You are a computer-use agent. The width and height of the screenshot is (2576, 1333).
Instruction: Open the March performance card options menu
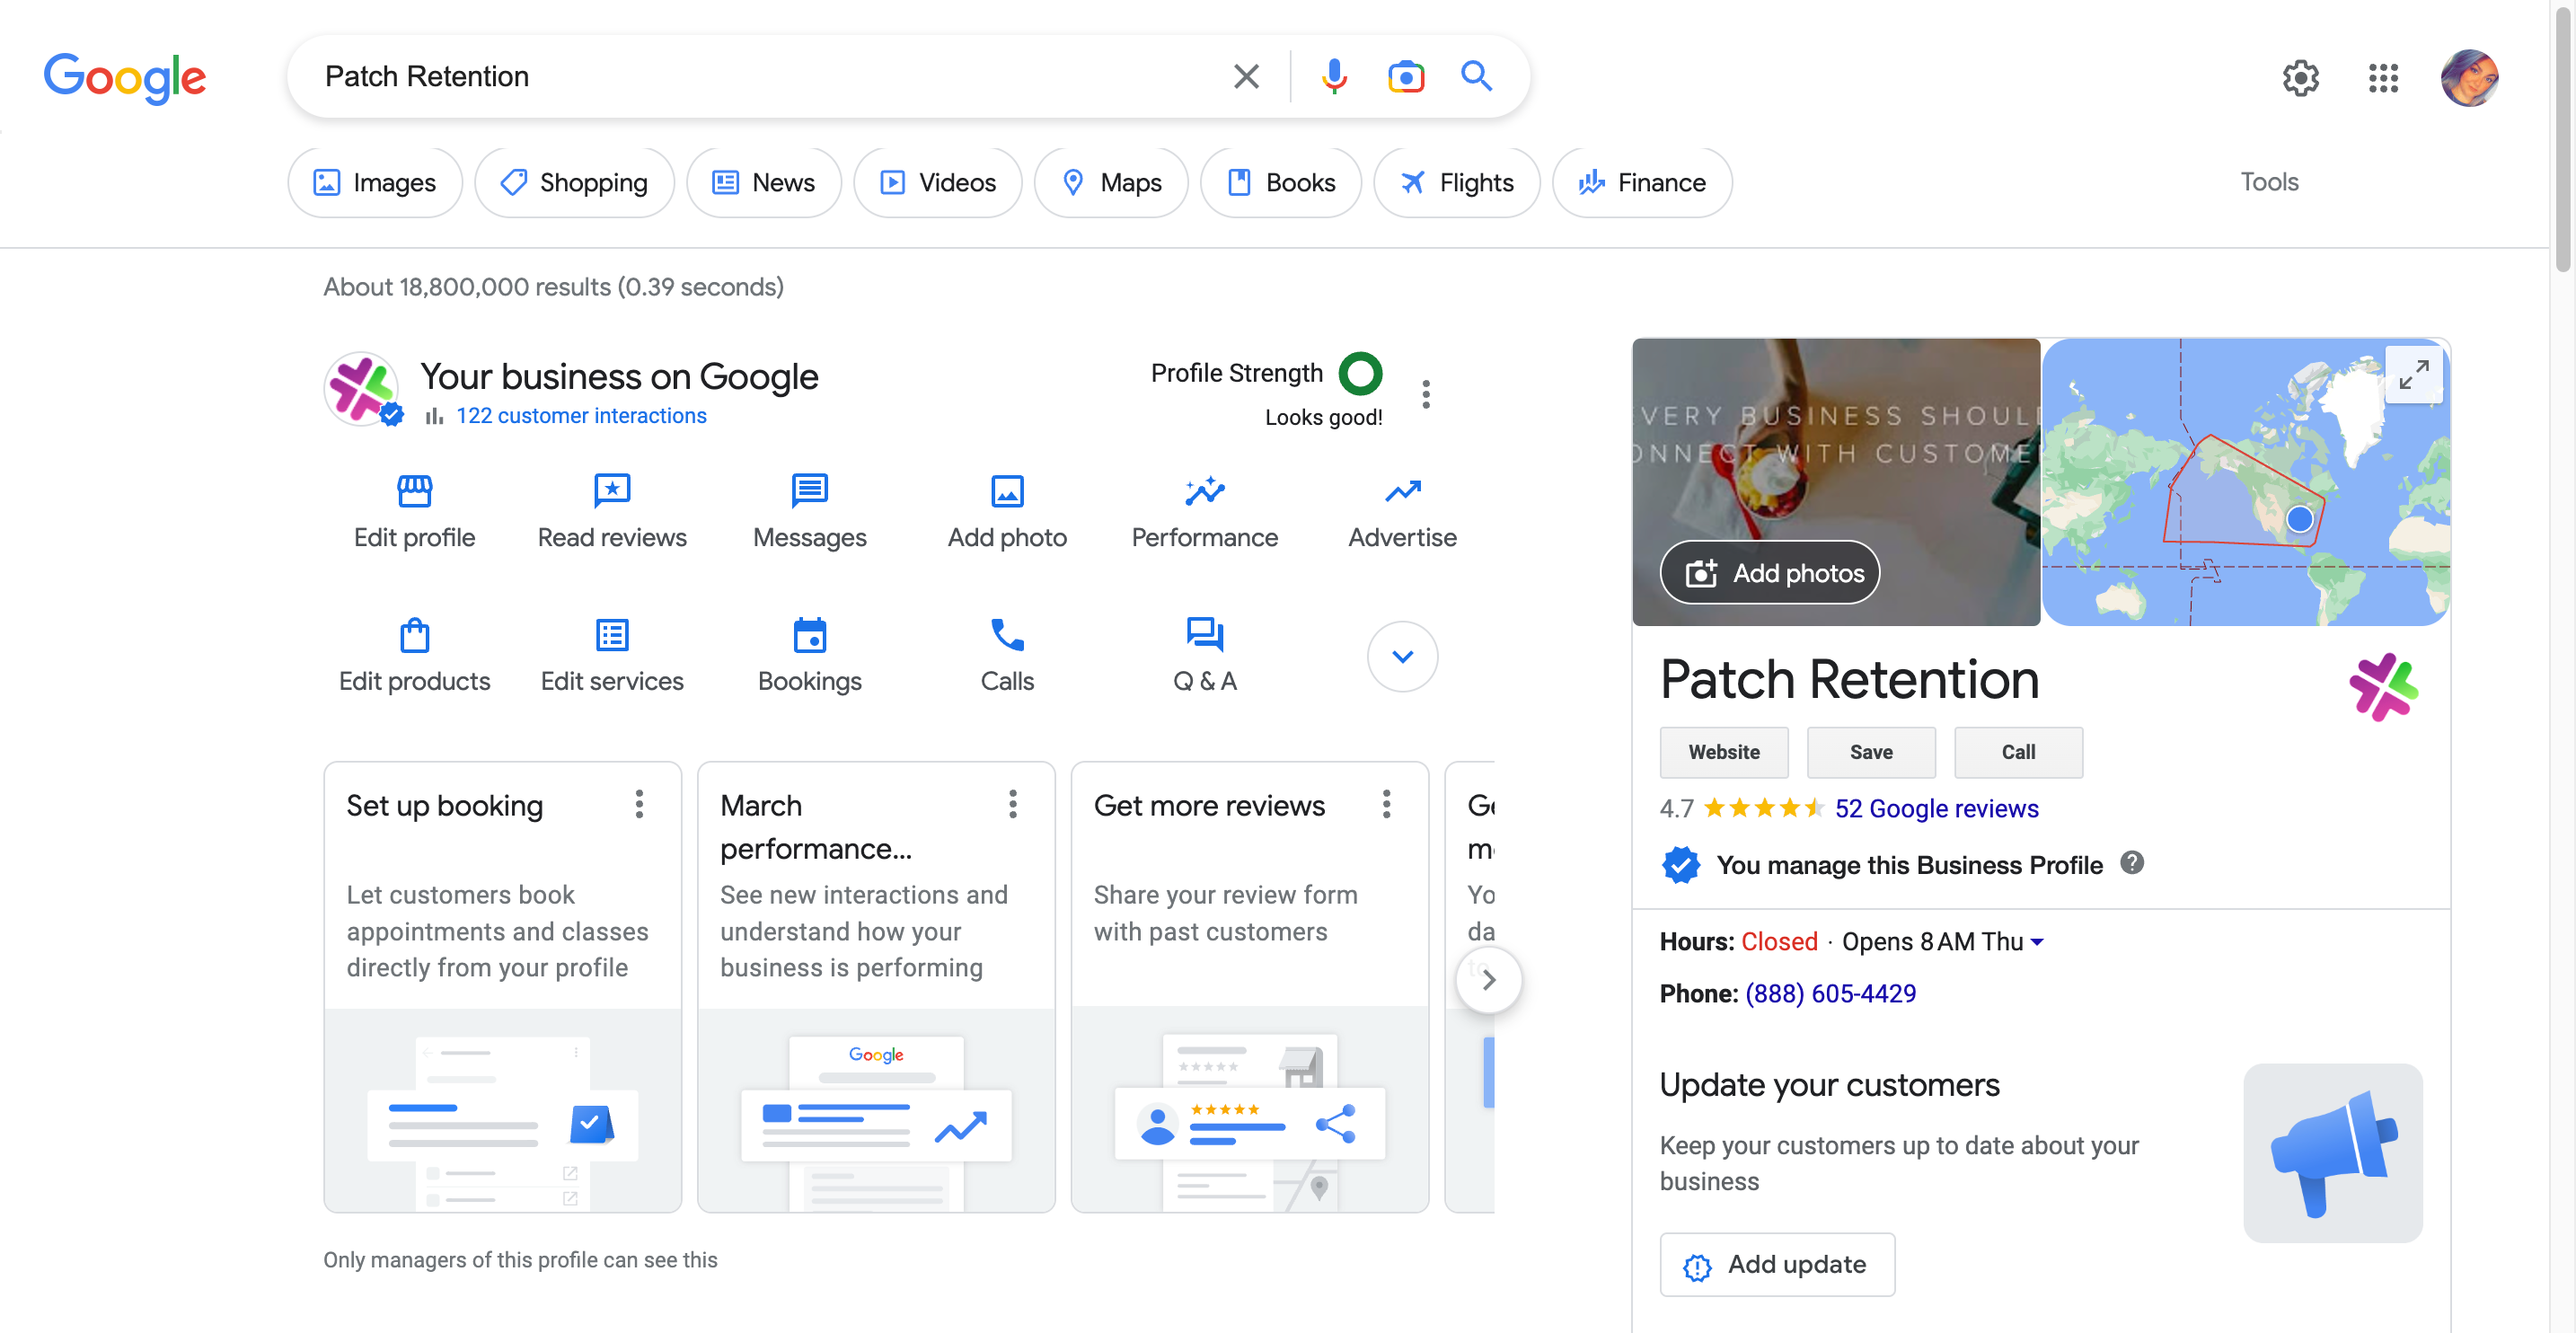tap(1012, 804)
